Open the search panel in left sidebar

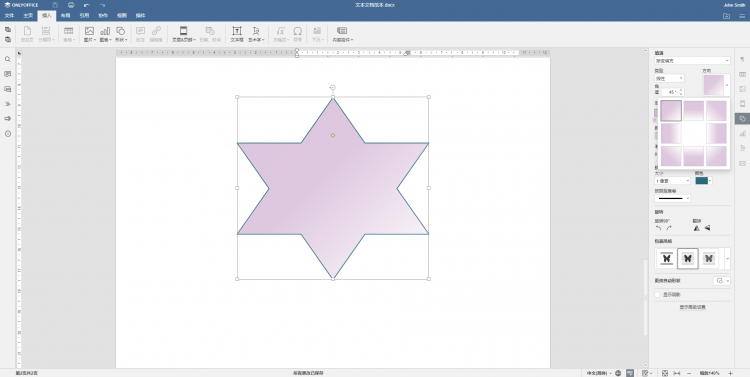8,59
